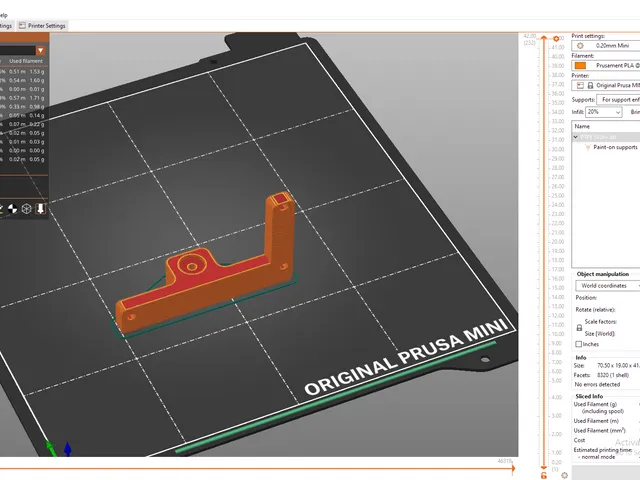Select Paint-on supports tree item
This screenshot has width=640, height=480.
coord(615,147)
